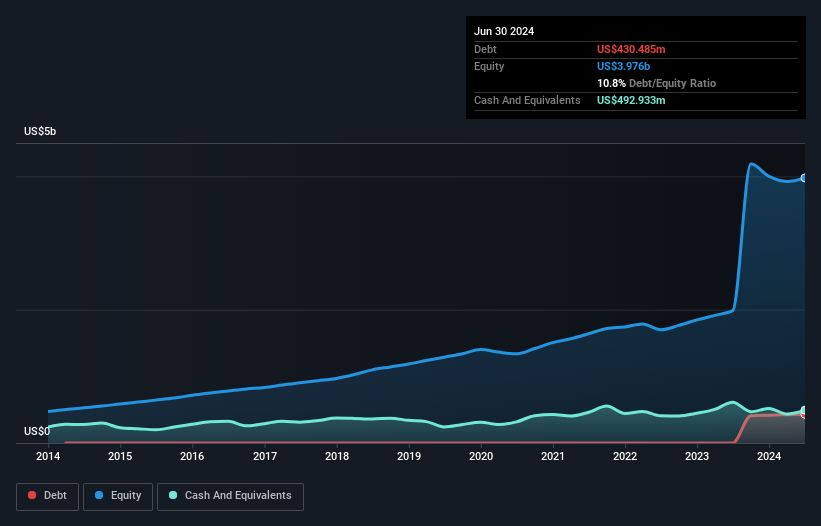Screen dimensions: 821x526
Task: Click the 2016 x-axis label
Action: 192,456
